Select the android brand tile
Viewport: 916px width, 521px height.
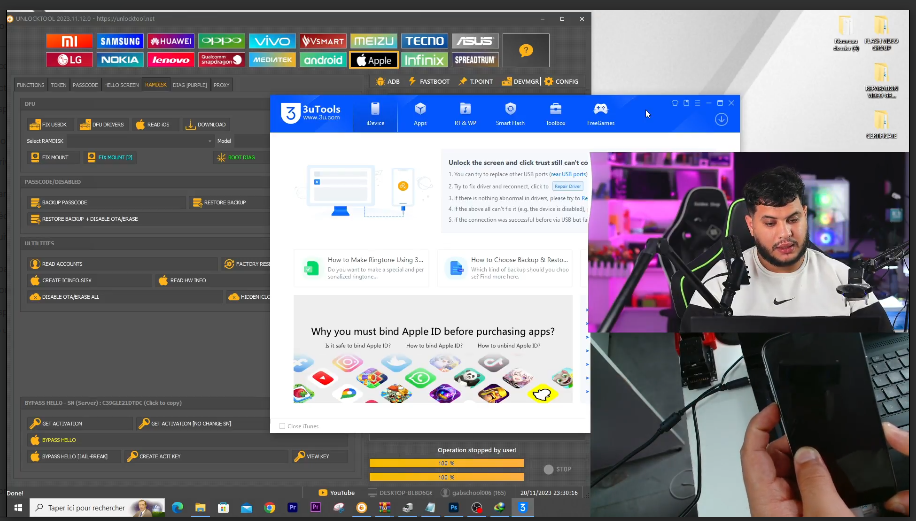click(323, 60)
